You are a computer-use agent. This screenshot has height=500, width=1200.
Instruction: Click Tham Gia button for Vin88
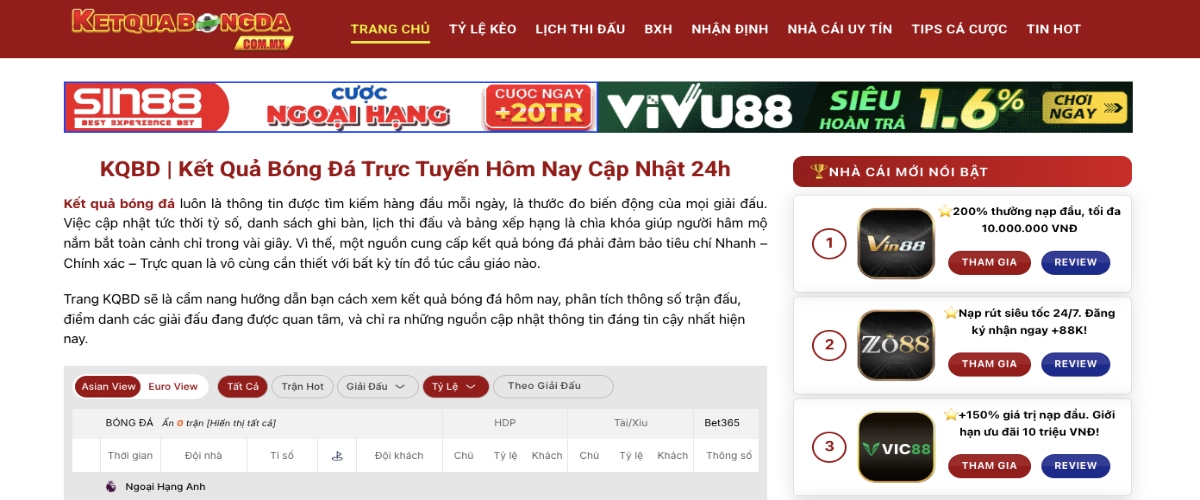click(x=989, y=263)
